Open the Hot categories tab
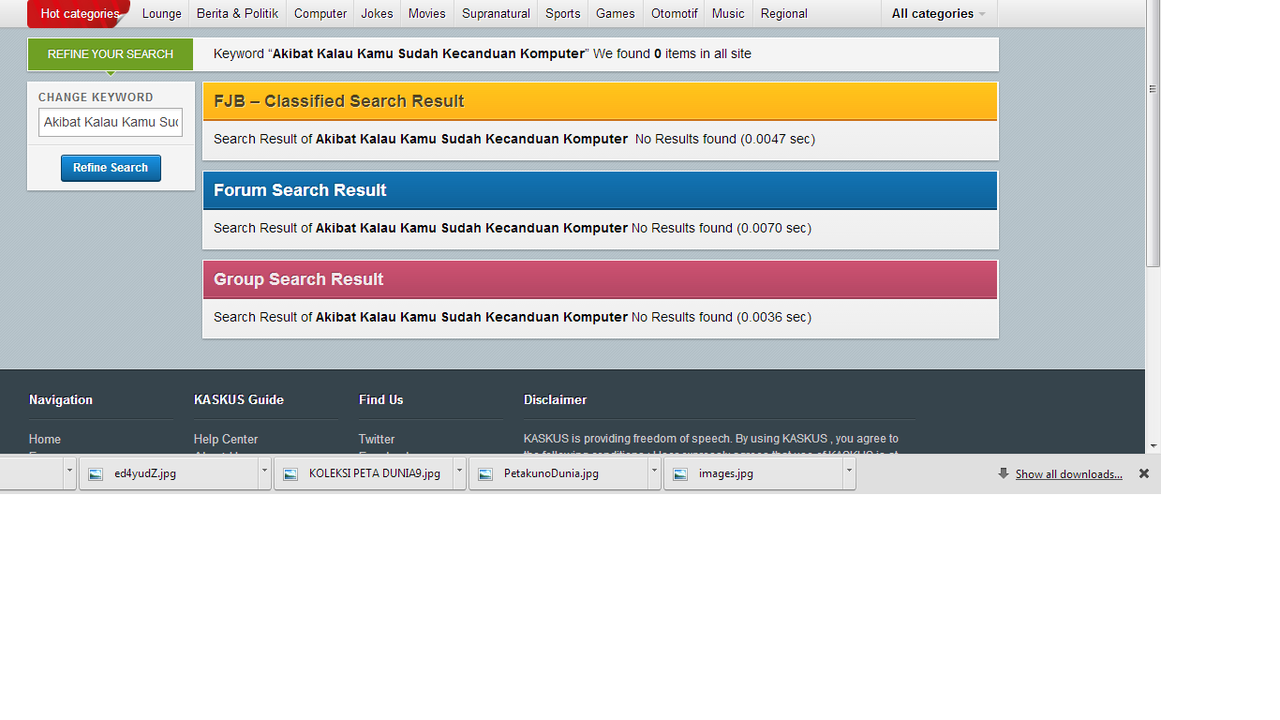 click(x=79, y=13)
